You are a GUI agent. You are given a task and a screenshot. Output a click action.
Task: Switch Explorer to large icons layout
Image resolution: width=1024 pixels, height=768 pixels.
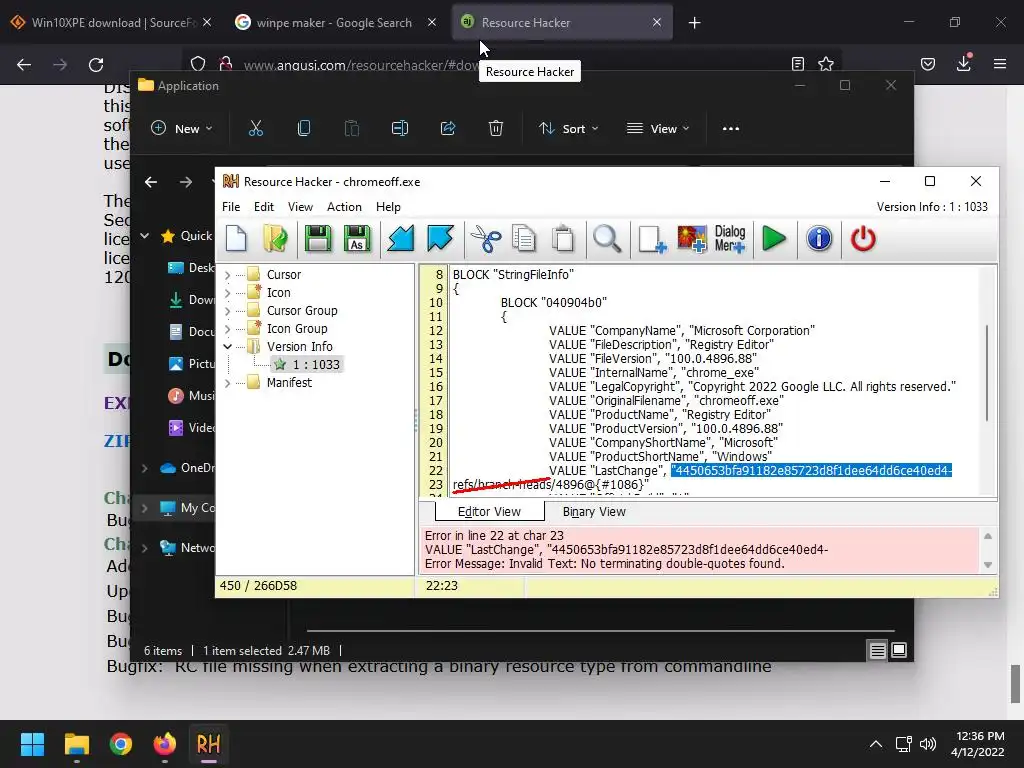(x=899, y=650)
